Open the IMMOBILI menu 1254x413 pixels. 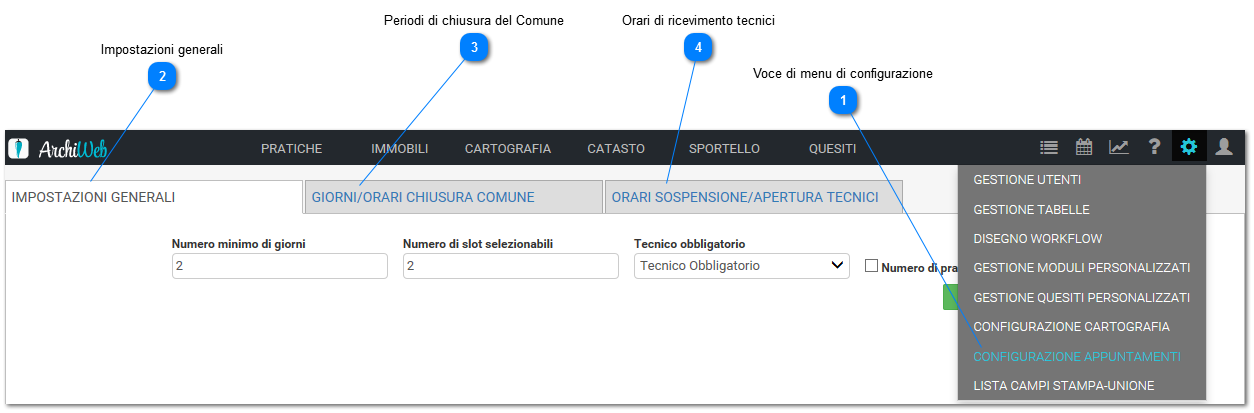[399, 148]
